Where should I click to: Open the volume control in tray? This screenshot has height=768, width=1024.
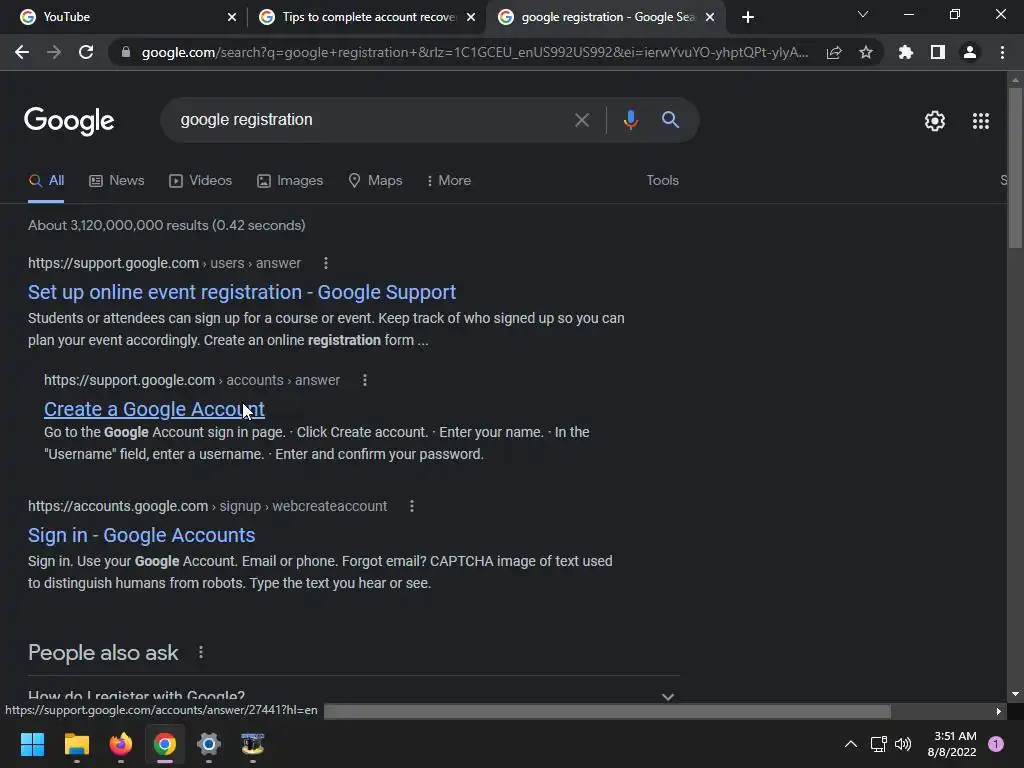click(903, 744)
